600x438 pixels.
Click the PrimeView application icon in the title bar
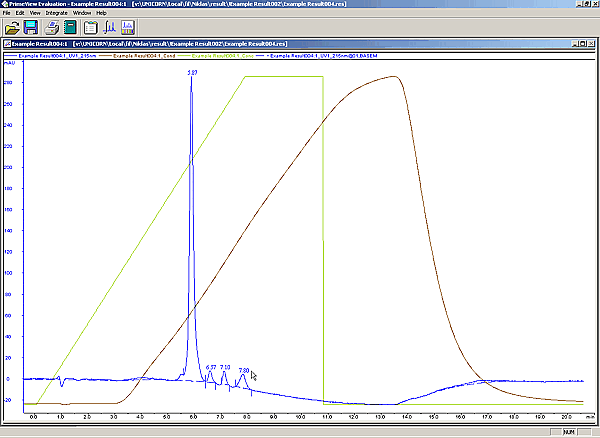pyautogui.click(x=5, y=4)
